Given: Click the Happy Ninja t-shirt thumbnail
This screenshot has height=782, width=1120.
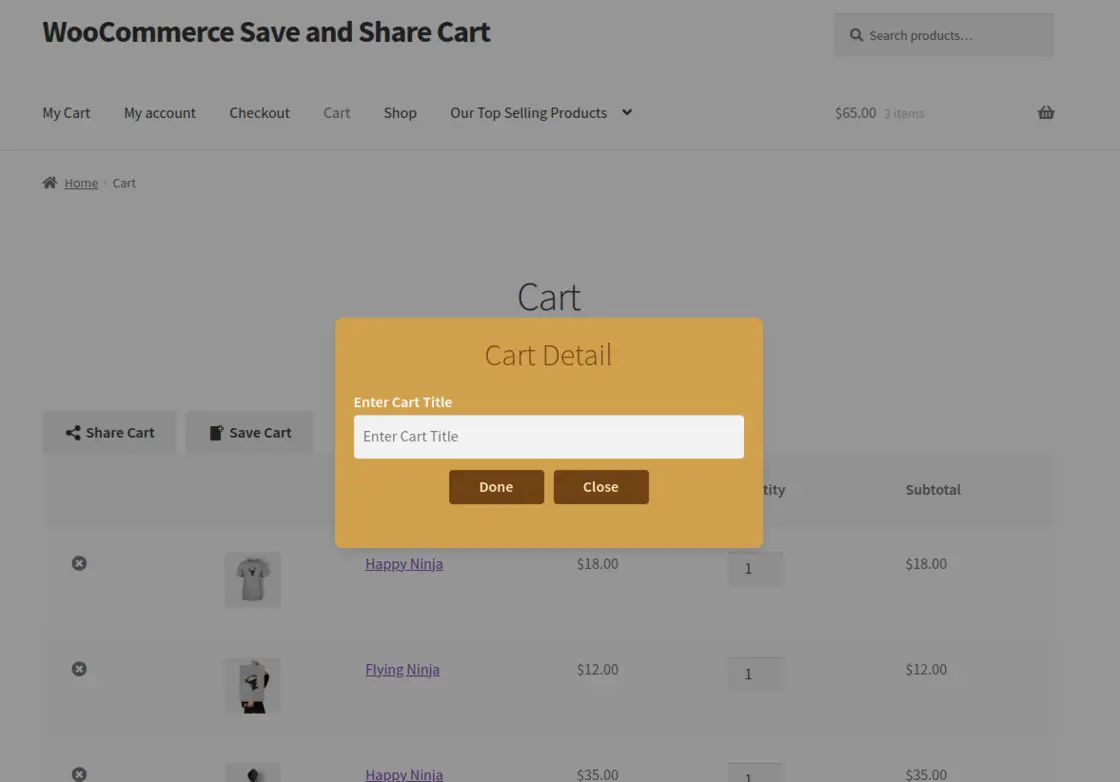Looking at the screenshot, I should pos(252,580).
